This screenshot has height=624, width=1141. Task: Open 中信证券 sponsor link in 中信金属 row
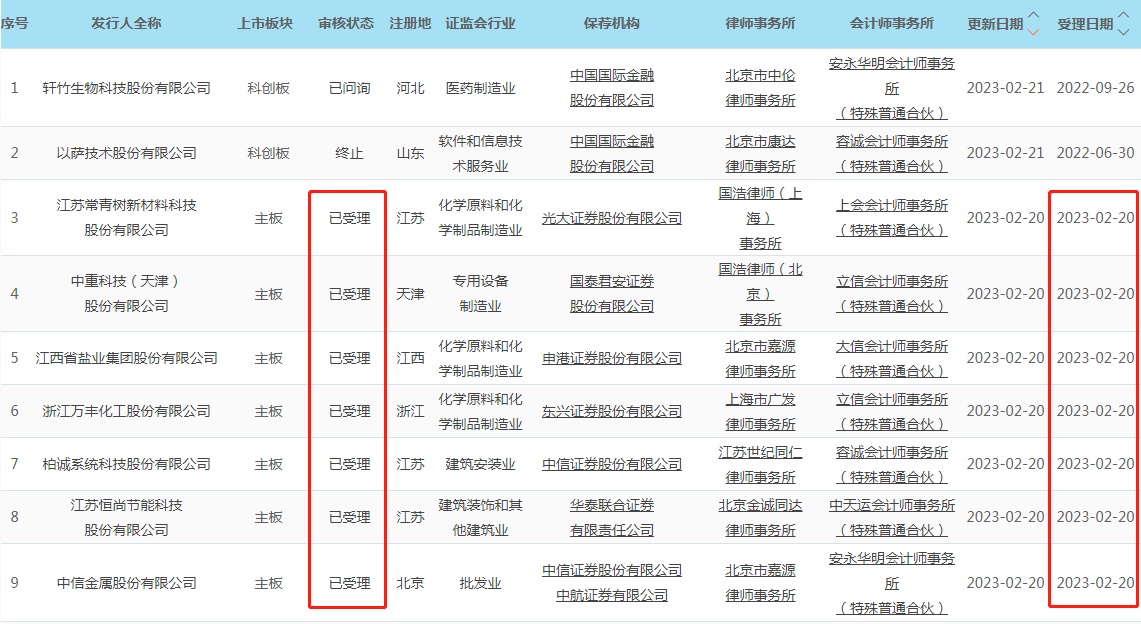tap(612, 571)
